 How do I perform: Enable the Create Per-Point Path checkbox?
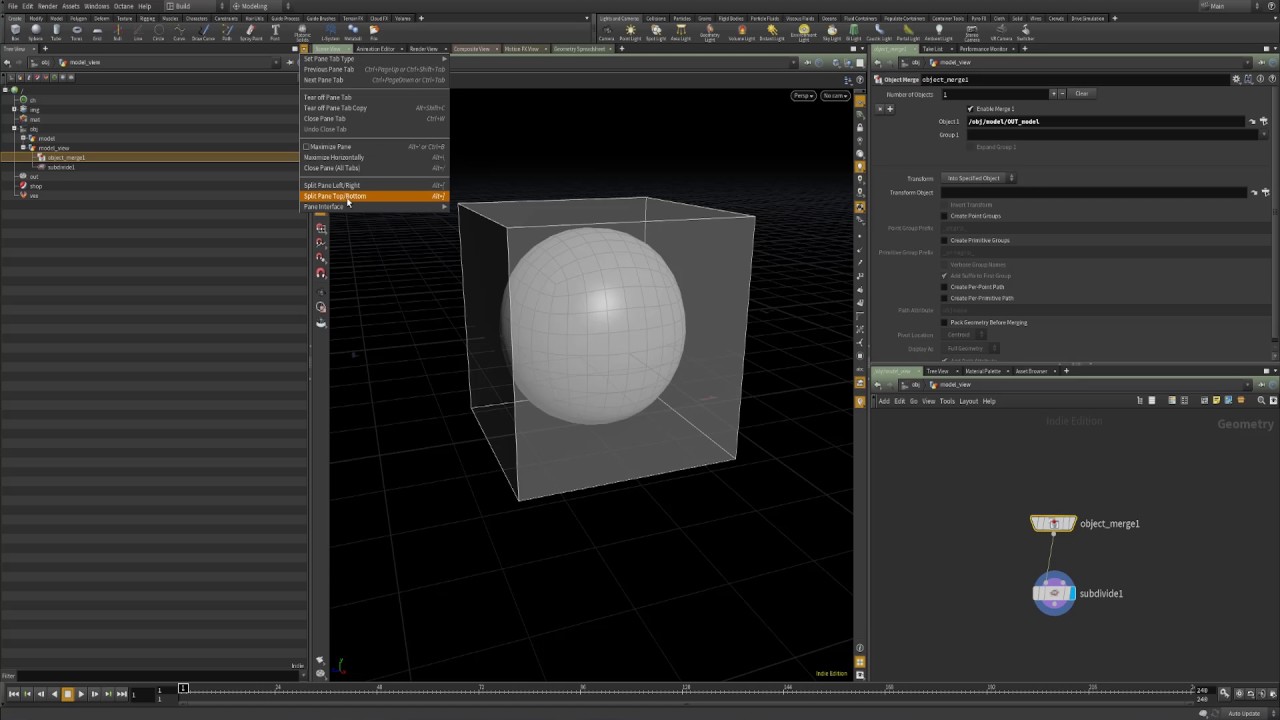(x=944, y=287)
